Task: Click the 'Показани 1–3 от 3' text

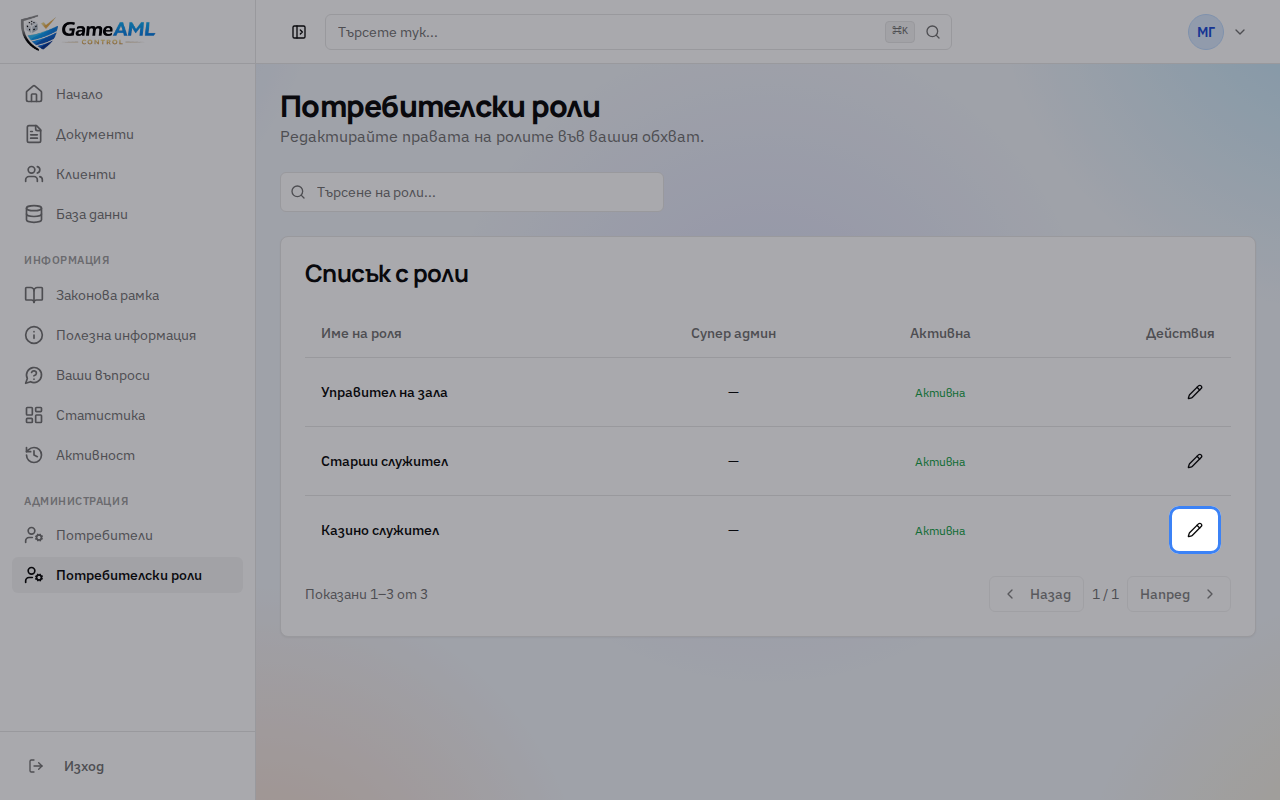Action: [366, 594]
